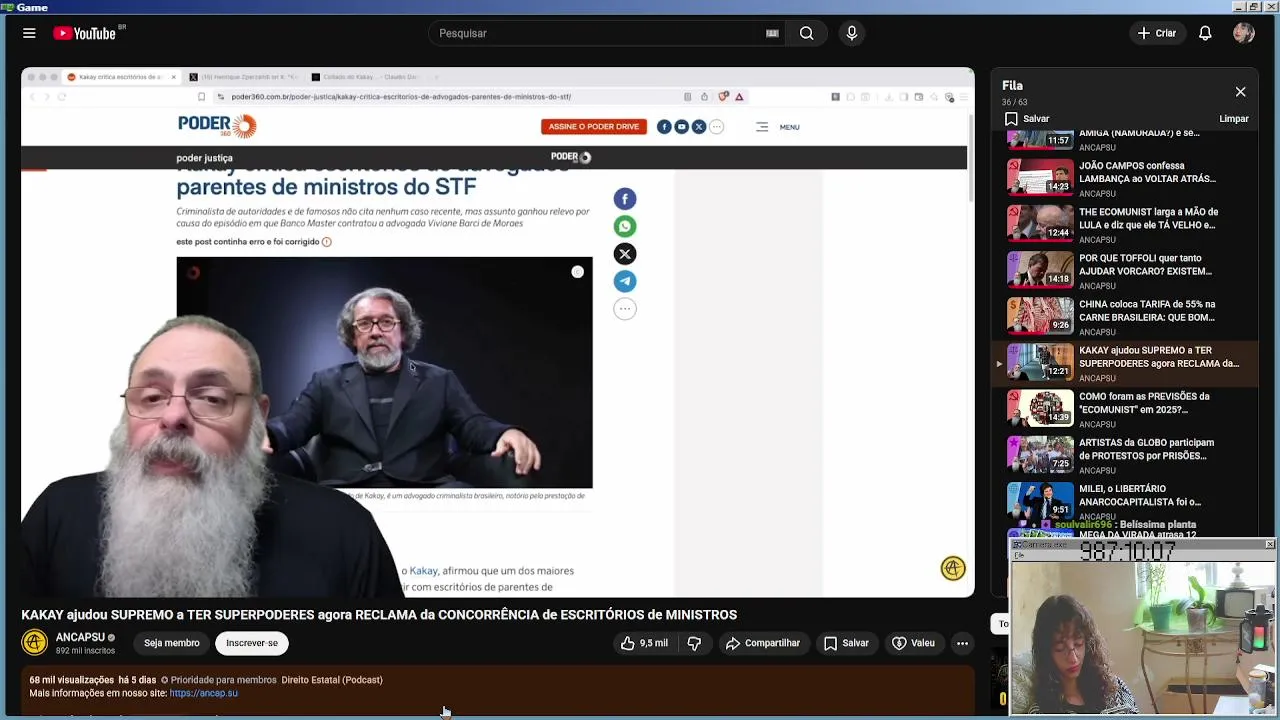Close the webcam overlay window
This screenshot has width=1280, height=720.
(x=1269, y=544)
